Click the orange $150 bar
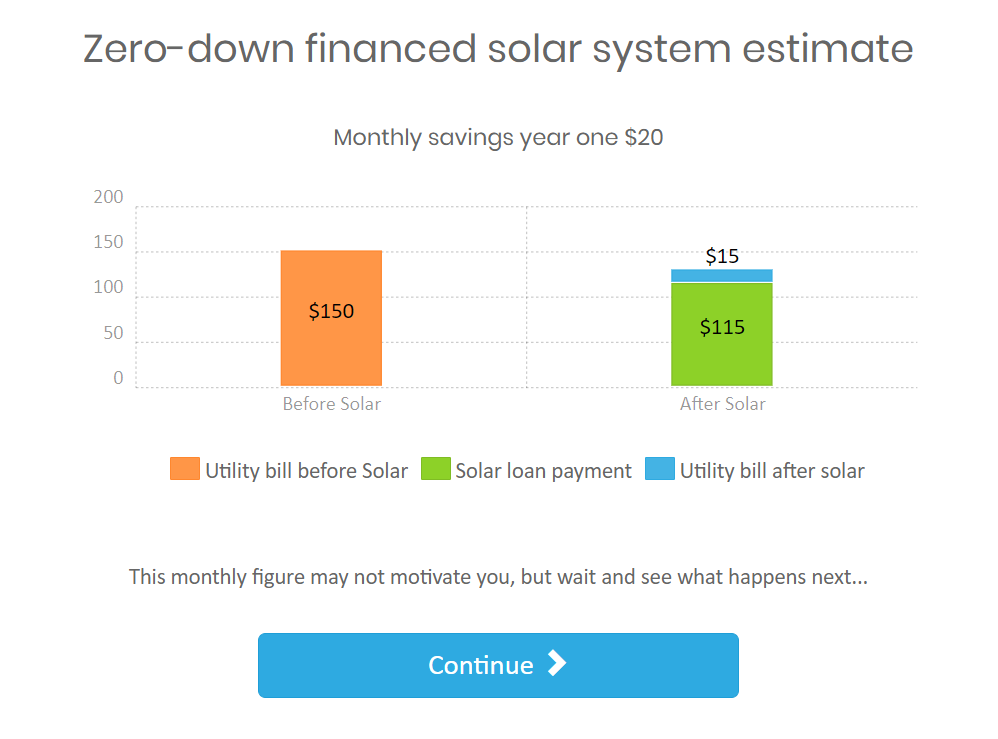Screen dimensions: 998x739 click(x=331, y=318)
